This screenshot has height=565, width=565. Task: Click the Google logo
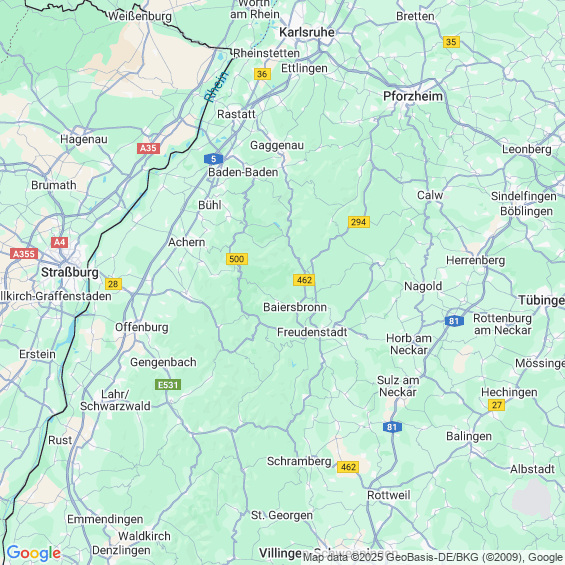[x=34, y=553]
